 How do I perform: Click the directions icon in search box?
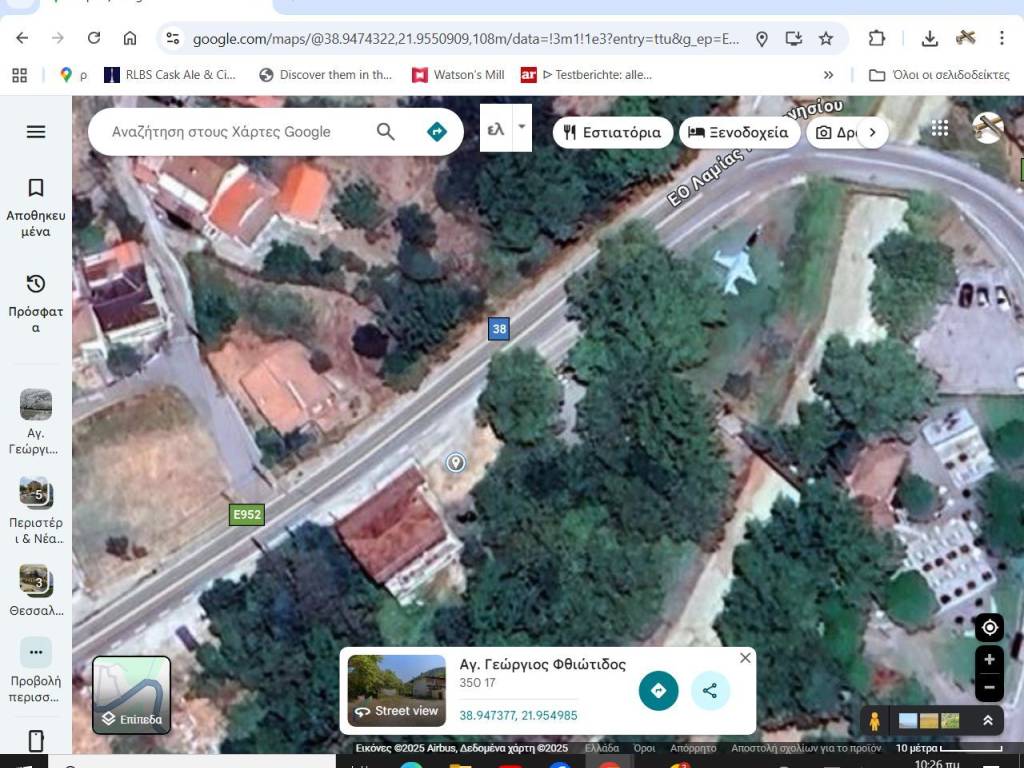pyautogui.click(x=437, y=132)
